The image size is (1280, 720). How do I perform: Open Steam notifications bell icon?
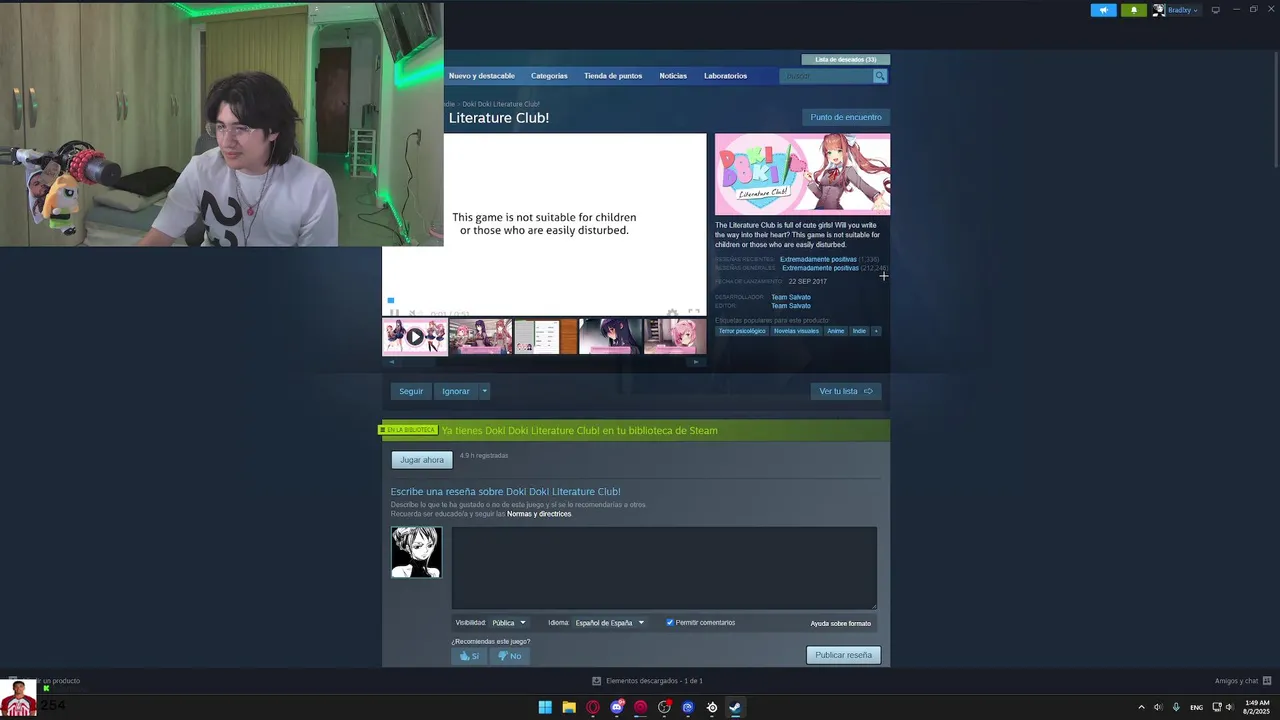tap(1134, 10)
